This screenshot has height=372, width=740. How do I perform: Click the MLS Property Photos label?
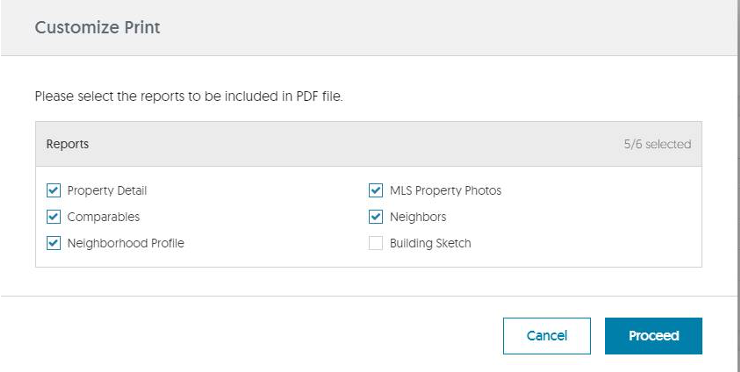[x=446, y=191]
